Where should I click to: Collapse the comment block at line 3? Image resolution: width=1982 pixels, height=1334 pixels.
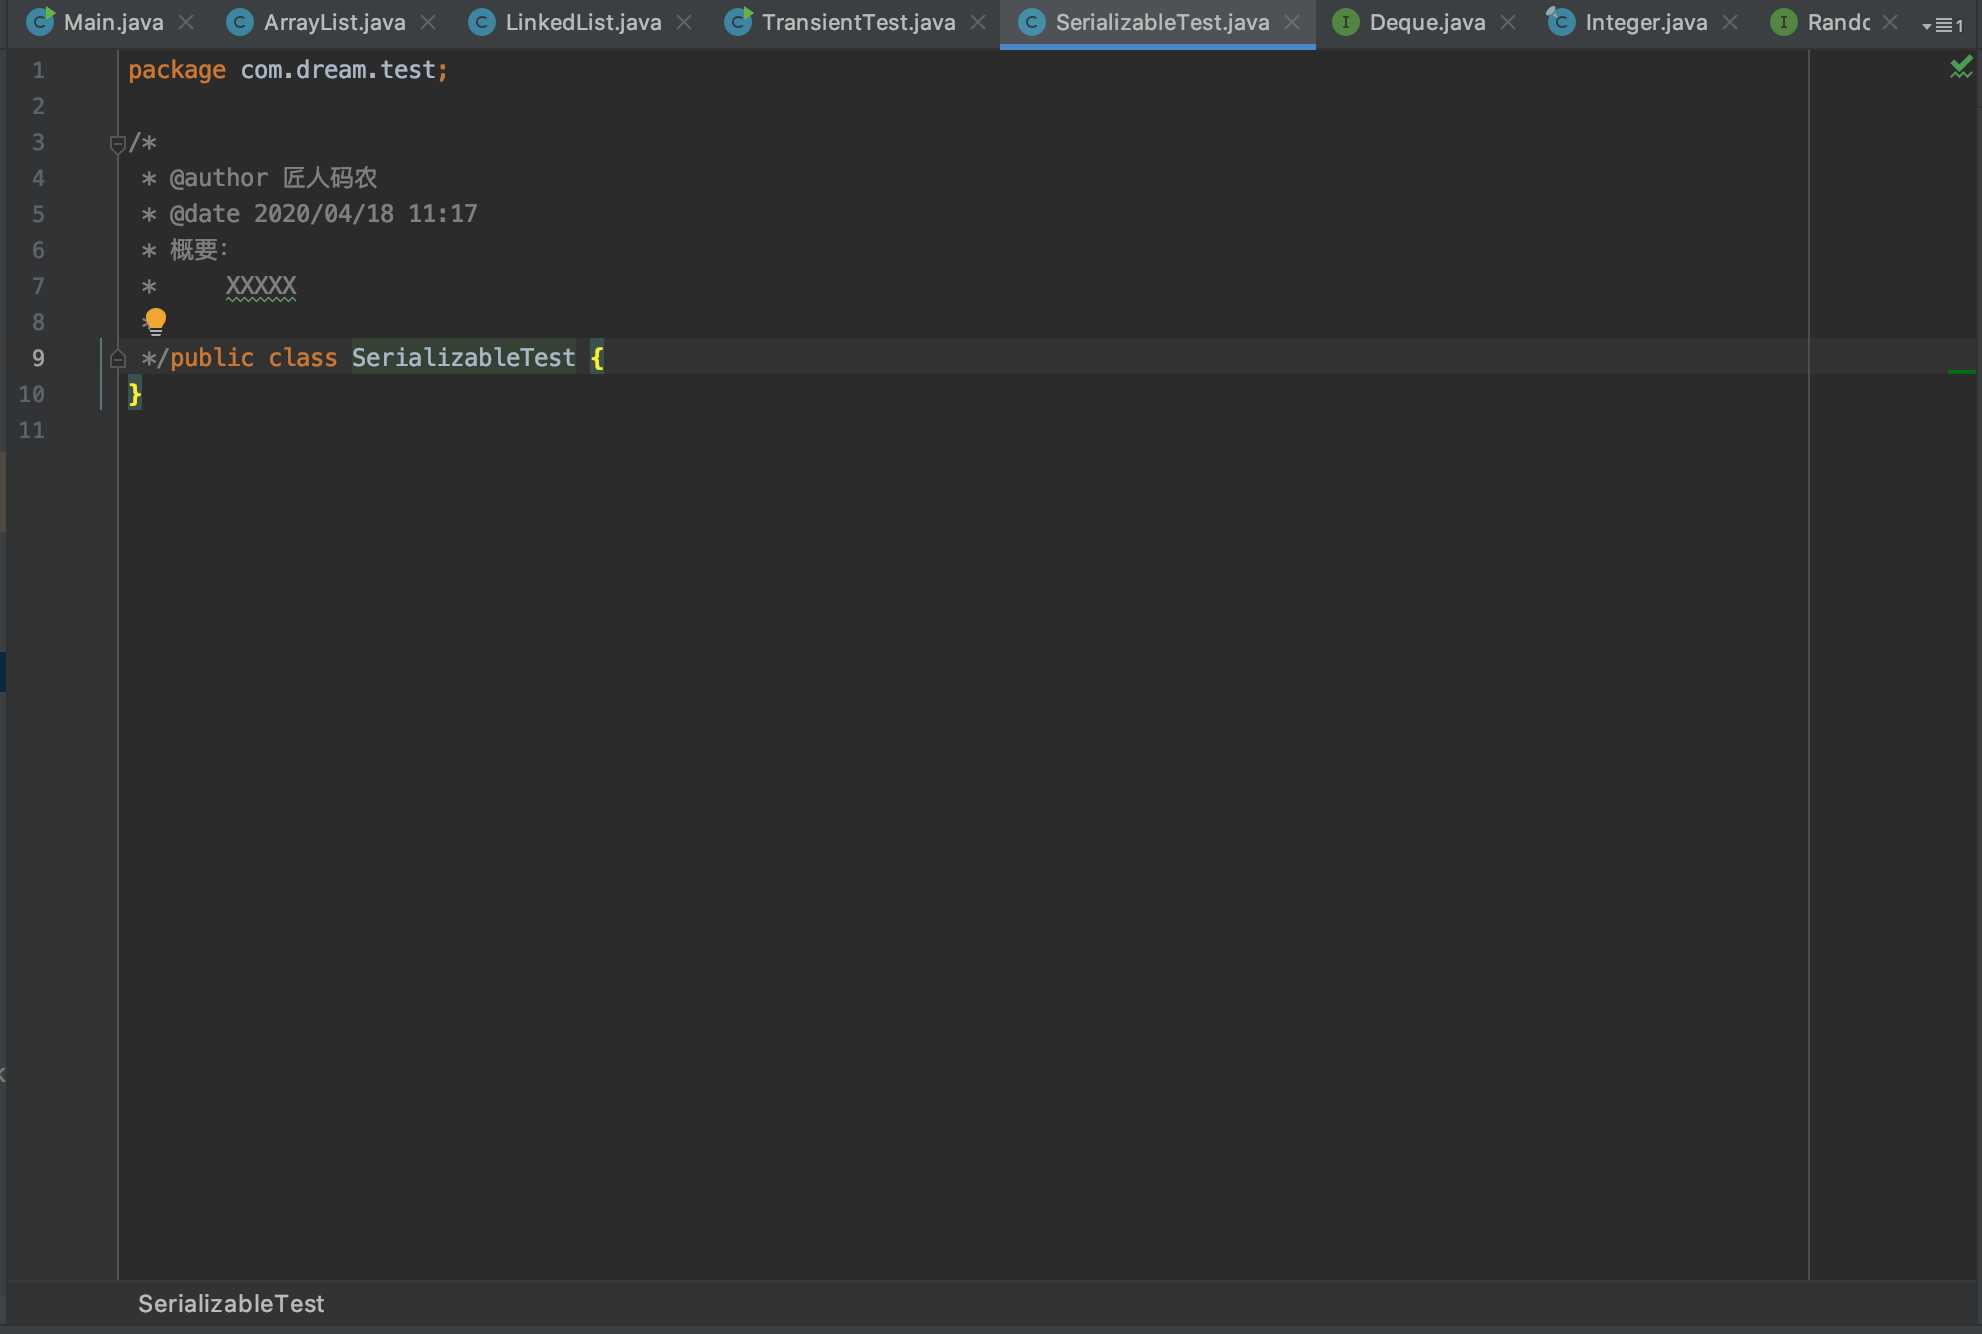tap(117, 144)
